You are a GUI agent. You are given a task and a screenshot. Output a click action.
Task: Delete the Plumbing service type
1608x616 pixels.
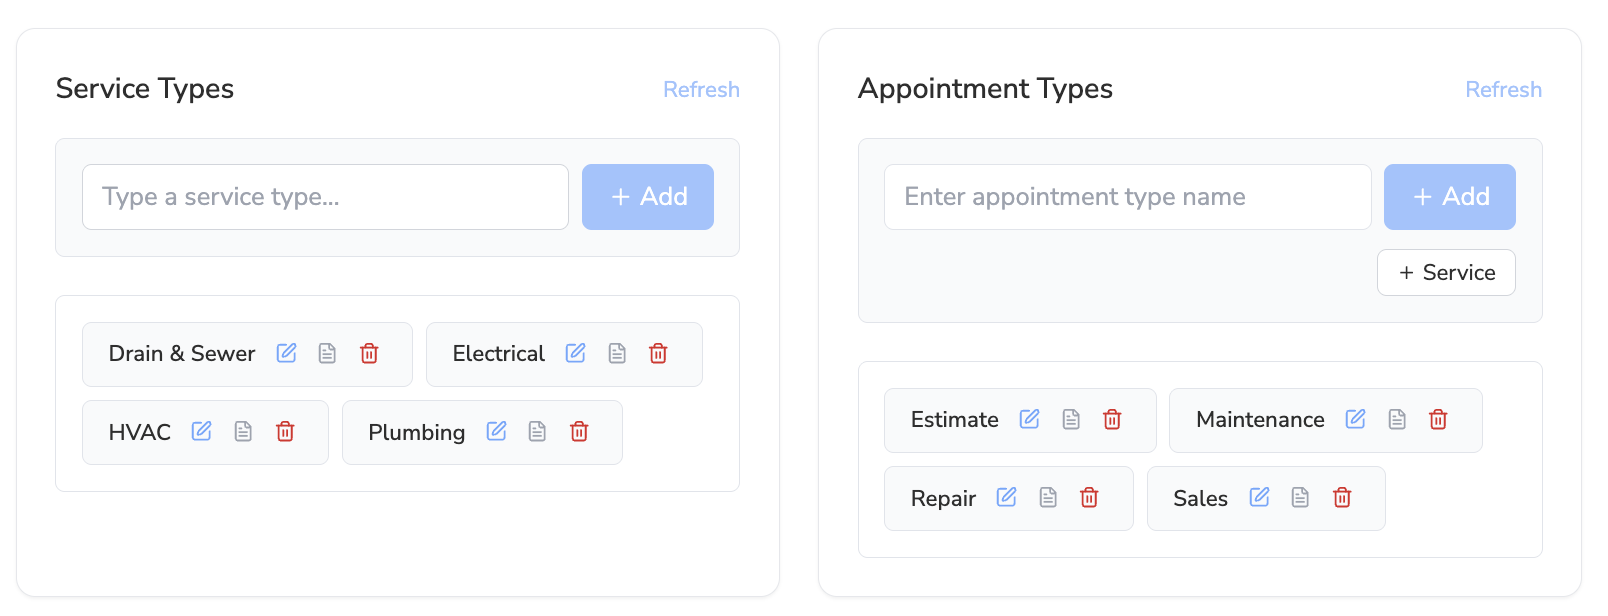coord(579,431)
